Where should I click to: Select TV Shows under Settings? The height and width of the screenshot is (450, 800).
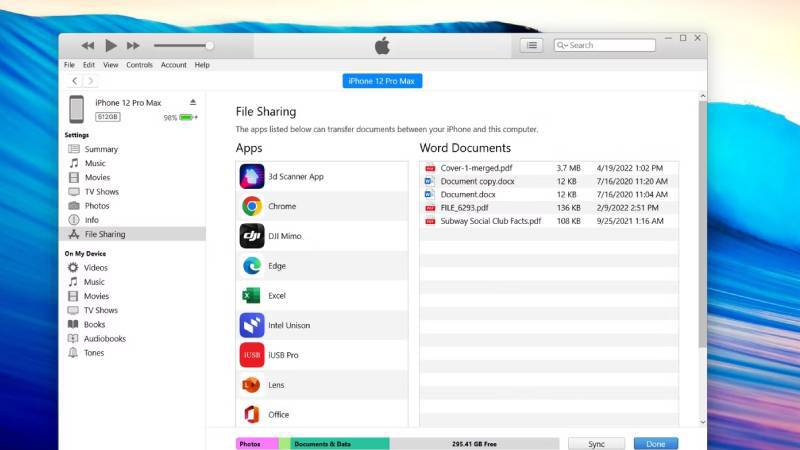pyautogui.click(x=102, y=192)
